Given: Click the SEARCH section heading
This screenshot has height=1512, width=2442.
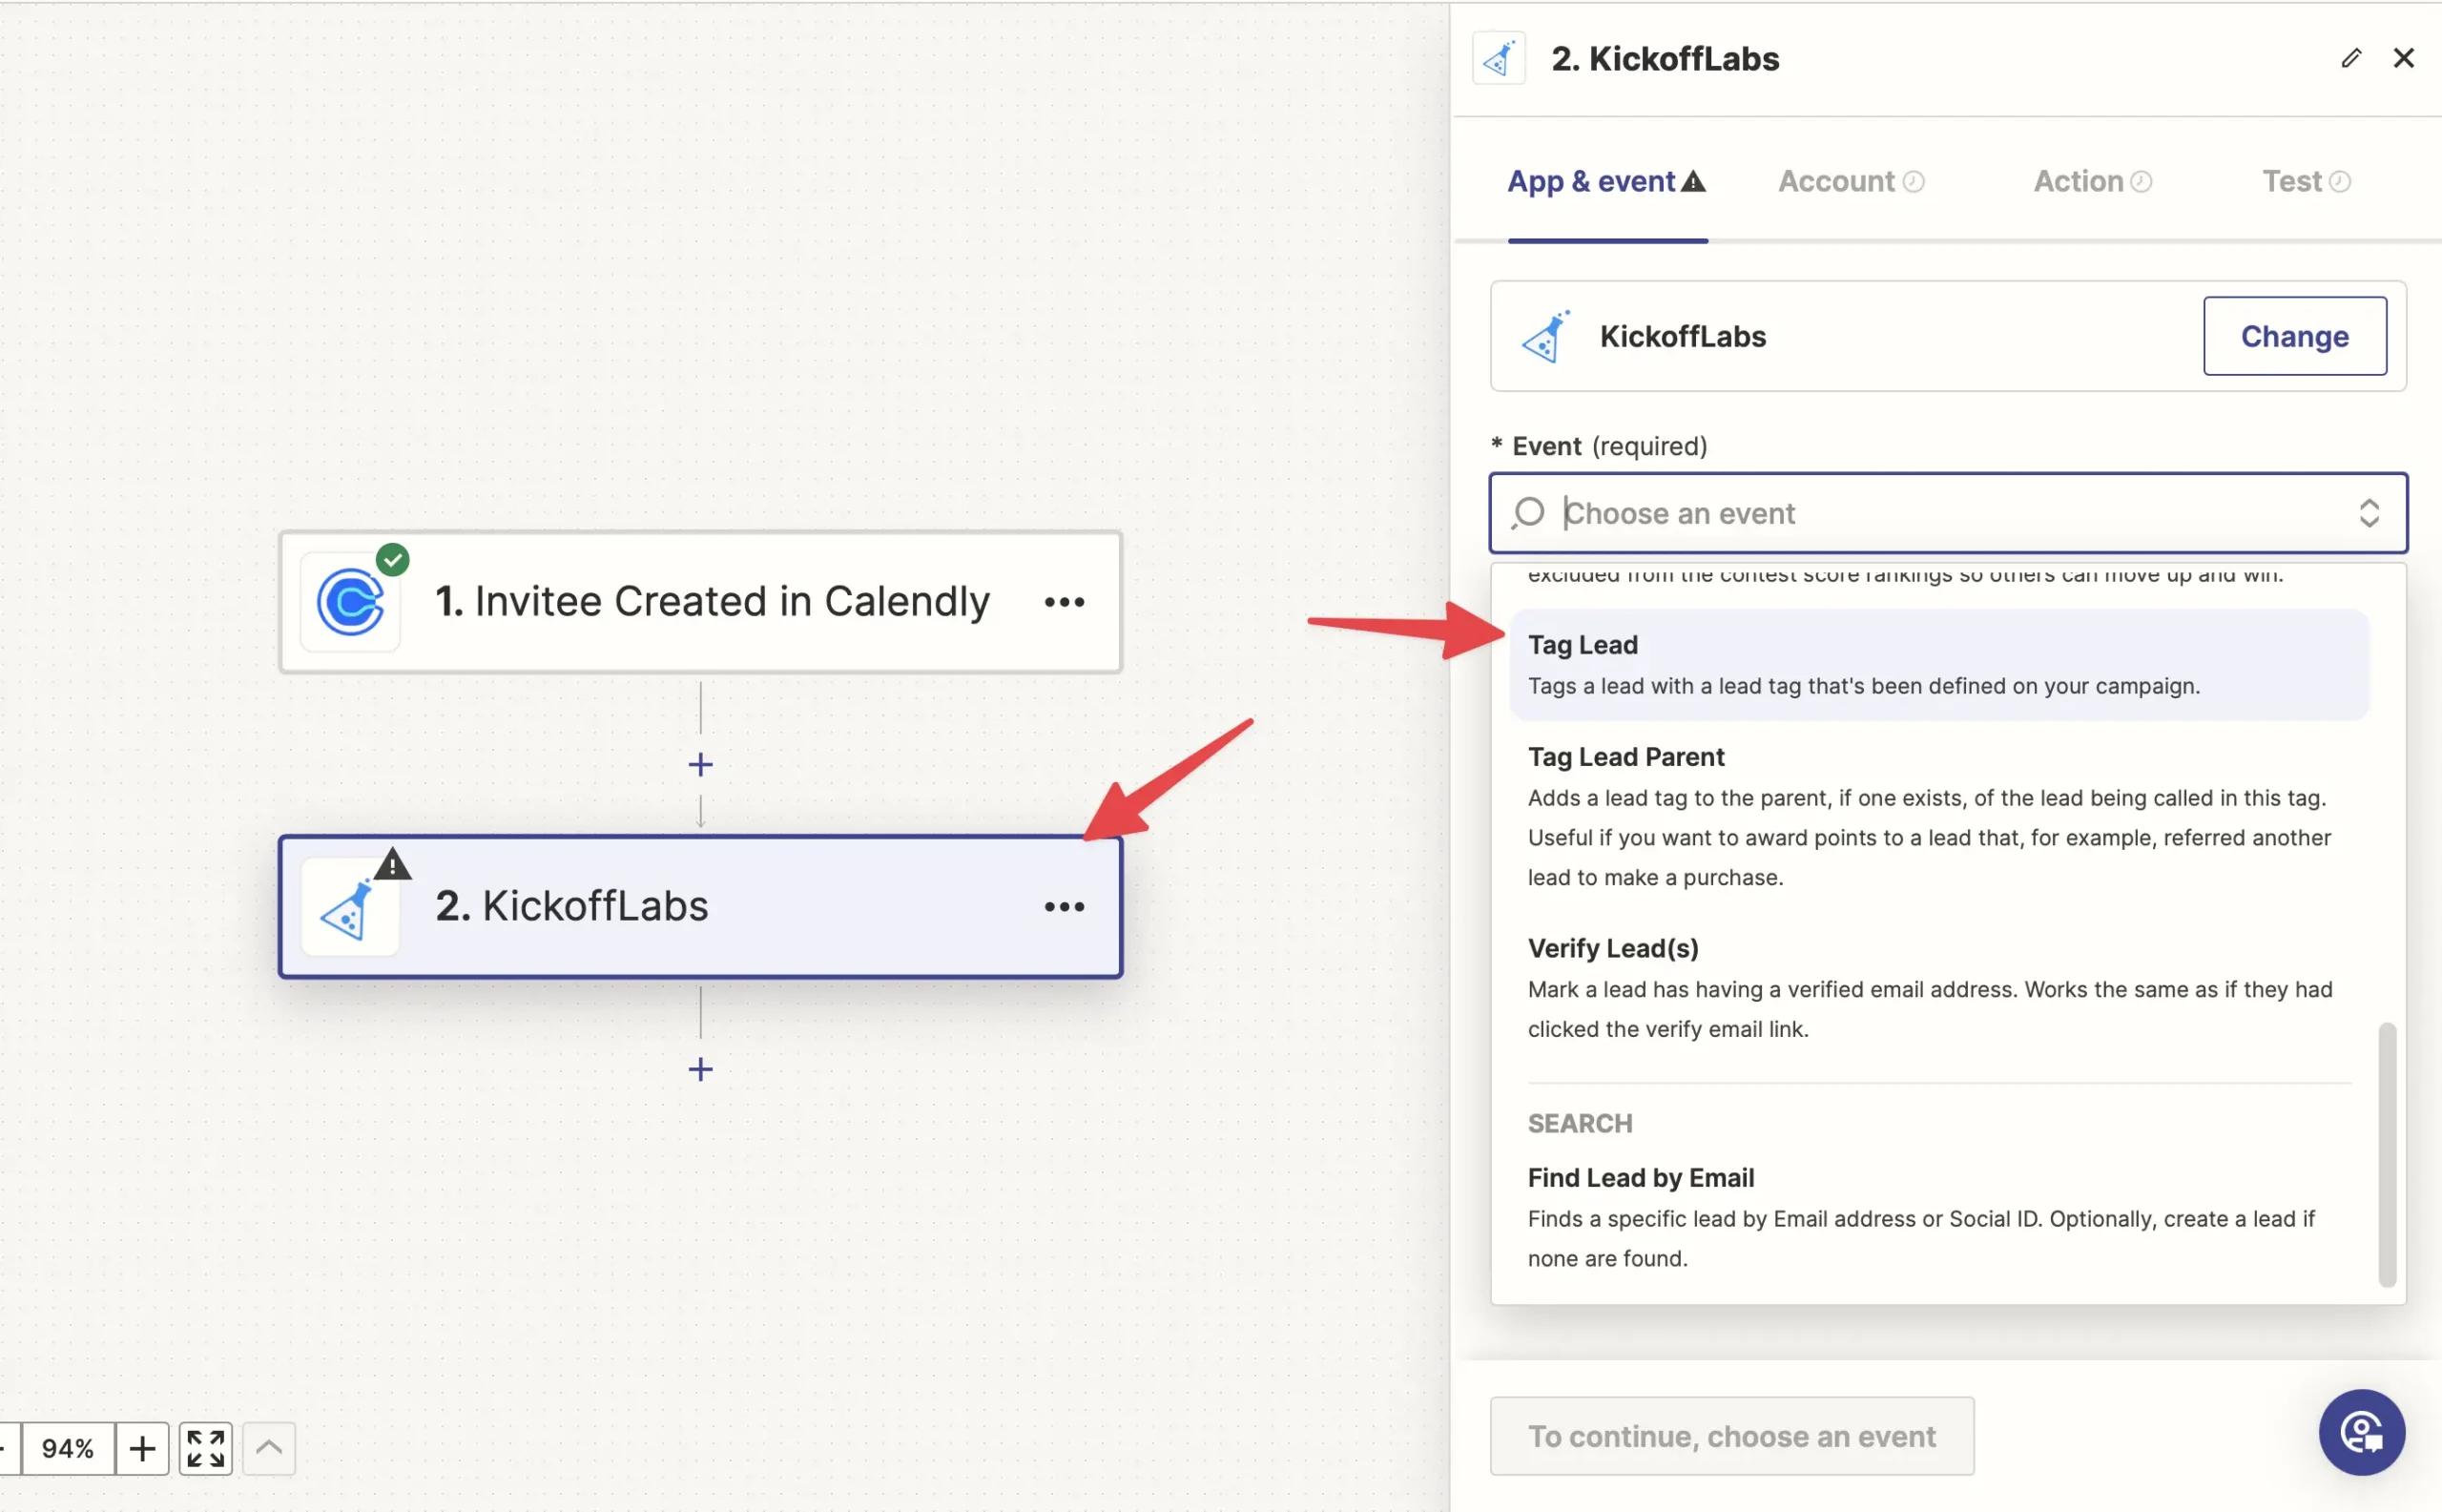Looking at the screenshot, I should pyautogui.click(x=1579, y=1123).
